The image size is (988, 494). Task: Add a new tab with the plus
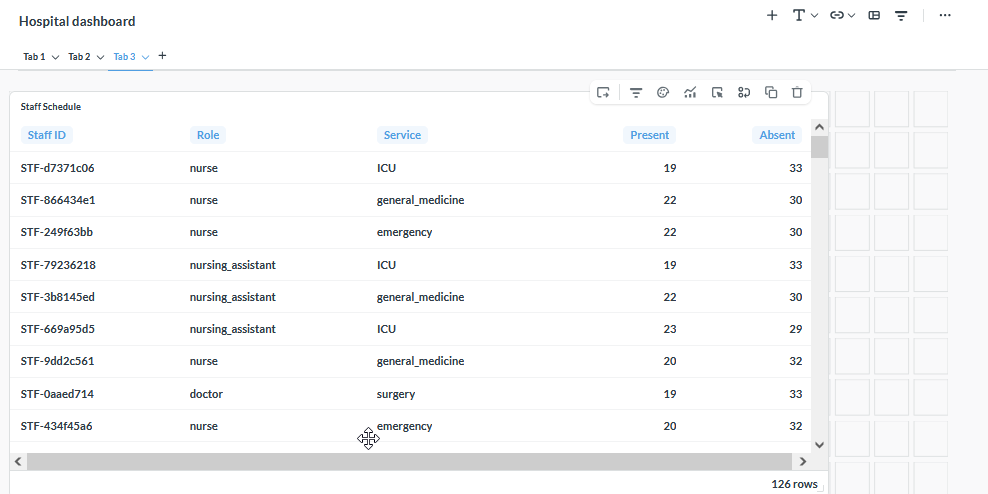coord(162,56)
